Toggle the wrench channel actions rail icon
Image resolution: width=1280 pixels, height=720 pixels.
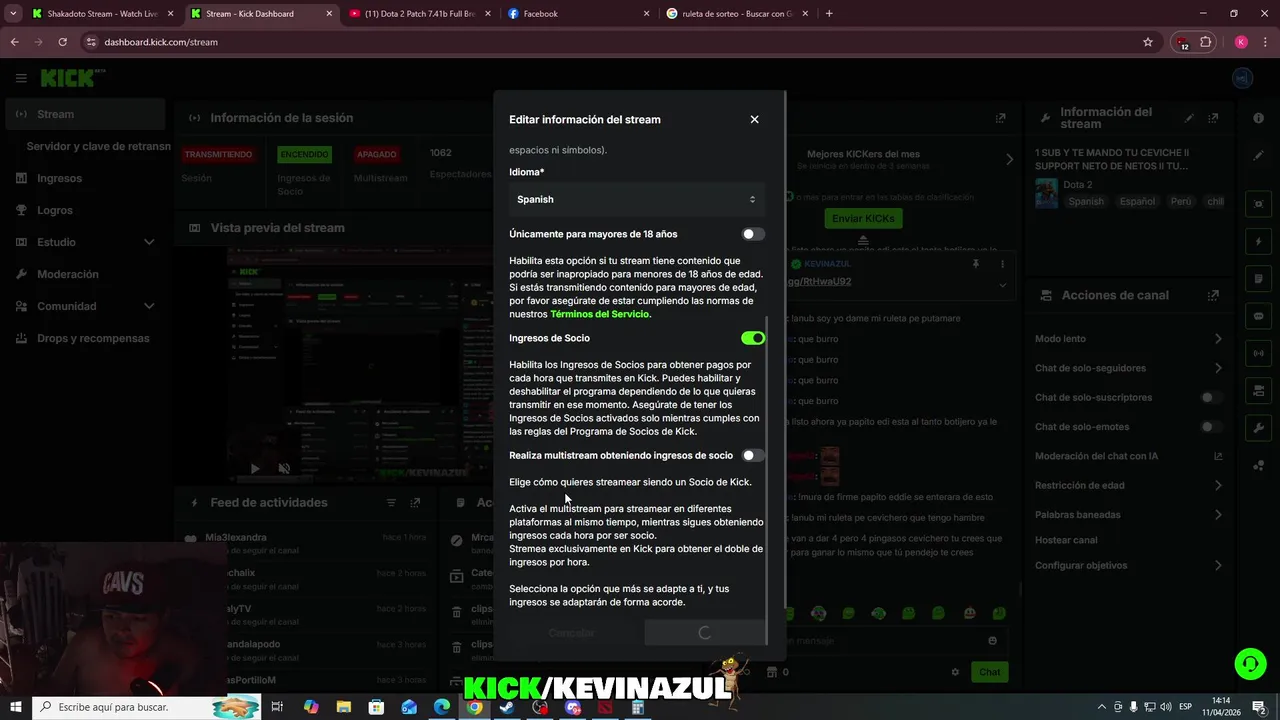click(1258, 427)
